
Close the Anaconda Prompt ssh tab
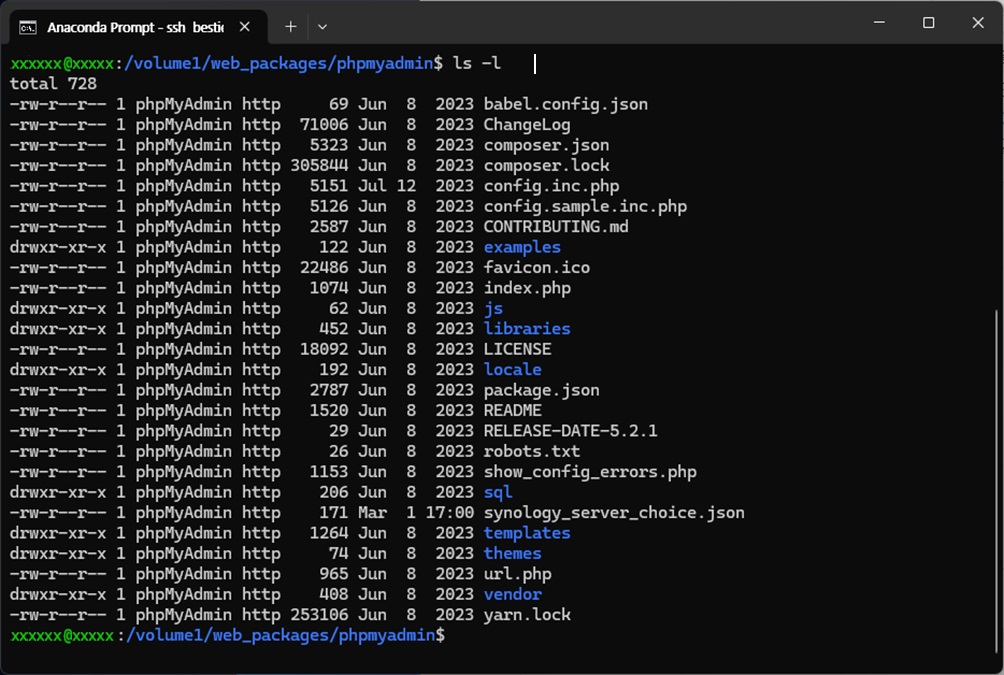click(246, 27)
